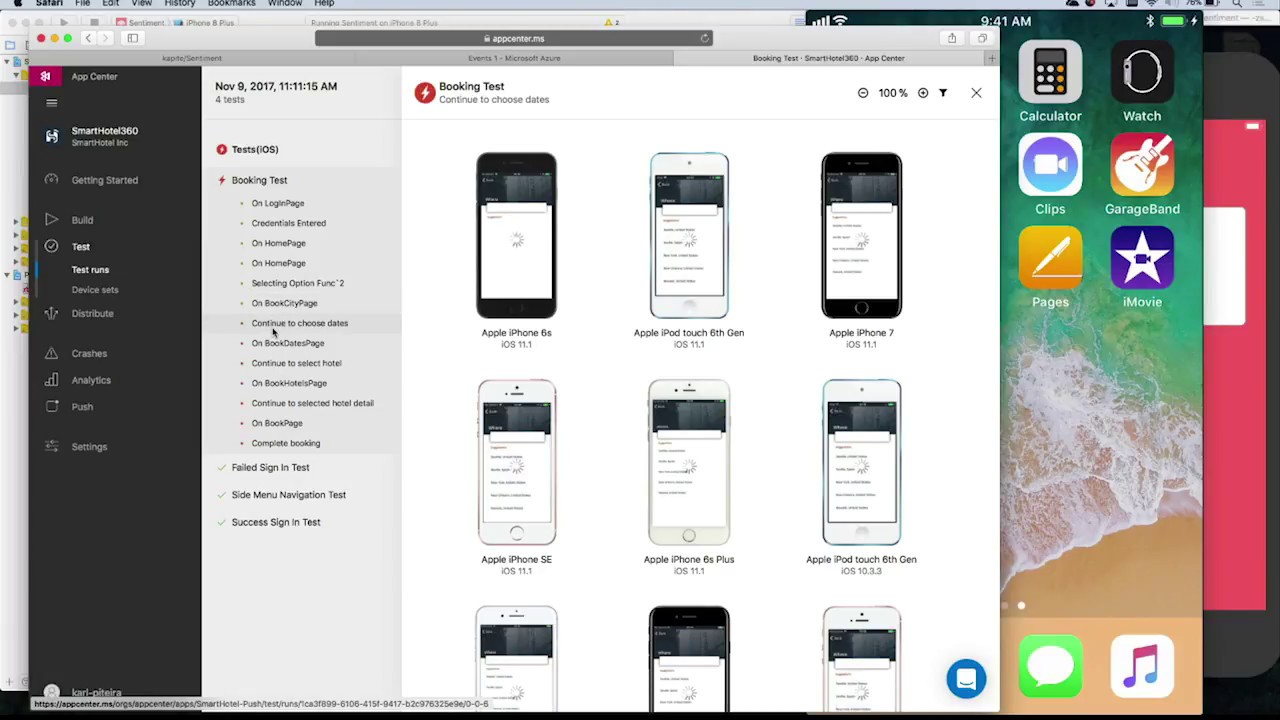Open Apple iPhone 6s Plus screenshot
The image size is (1280, 720).
pyautogui.click(x=689, y=462)
